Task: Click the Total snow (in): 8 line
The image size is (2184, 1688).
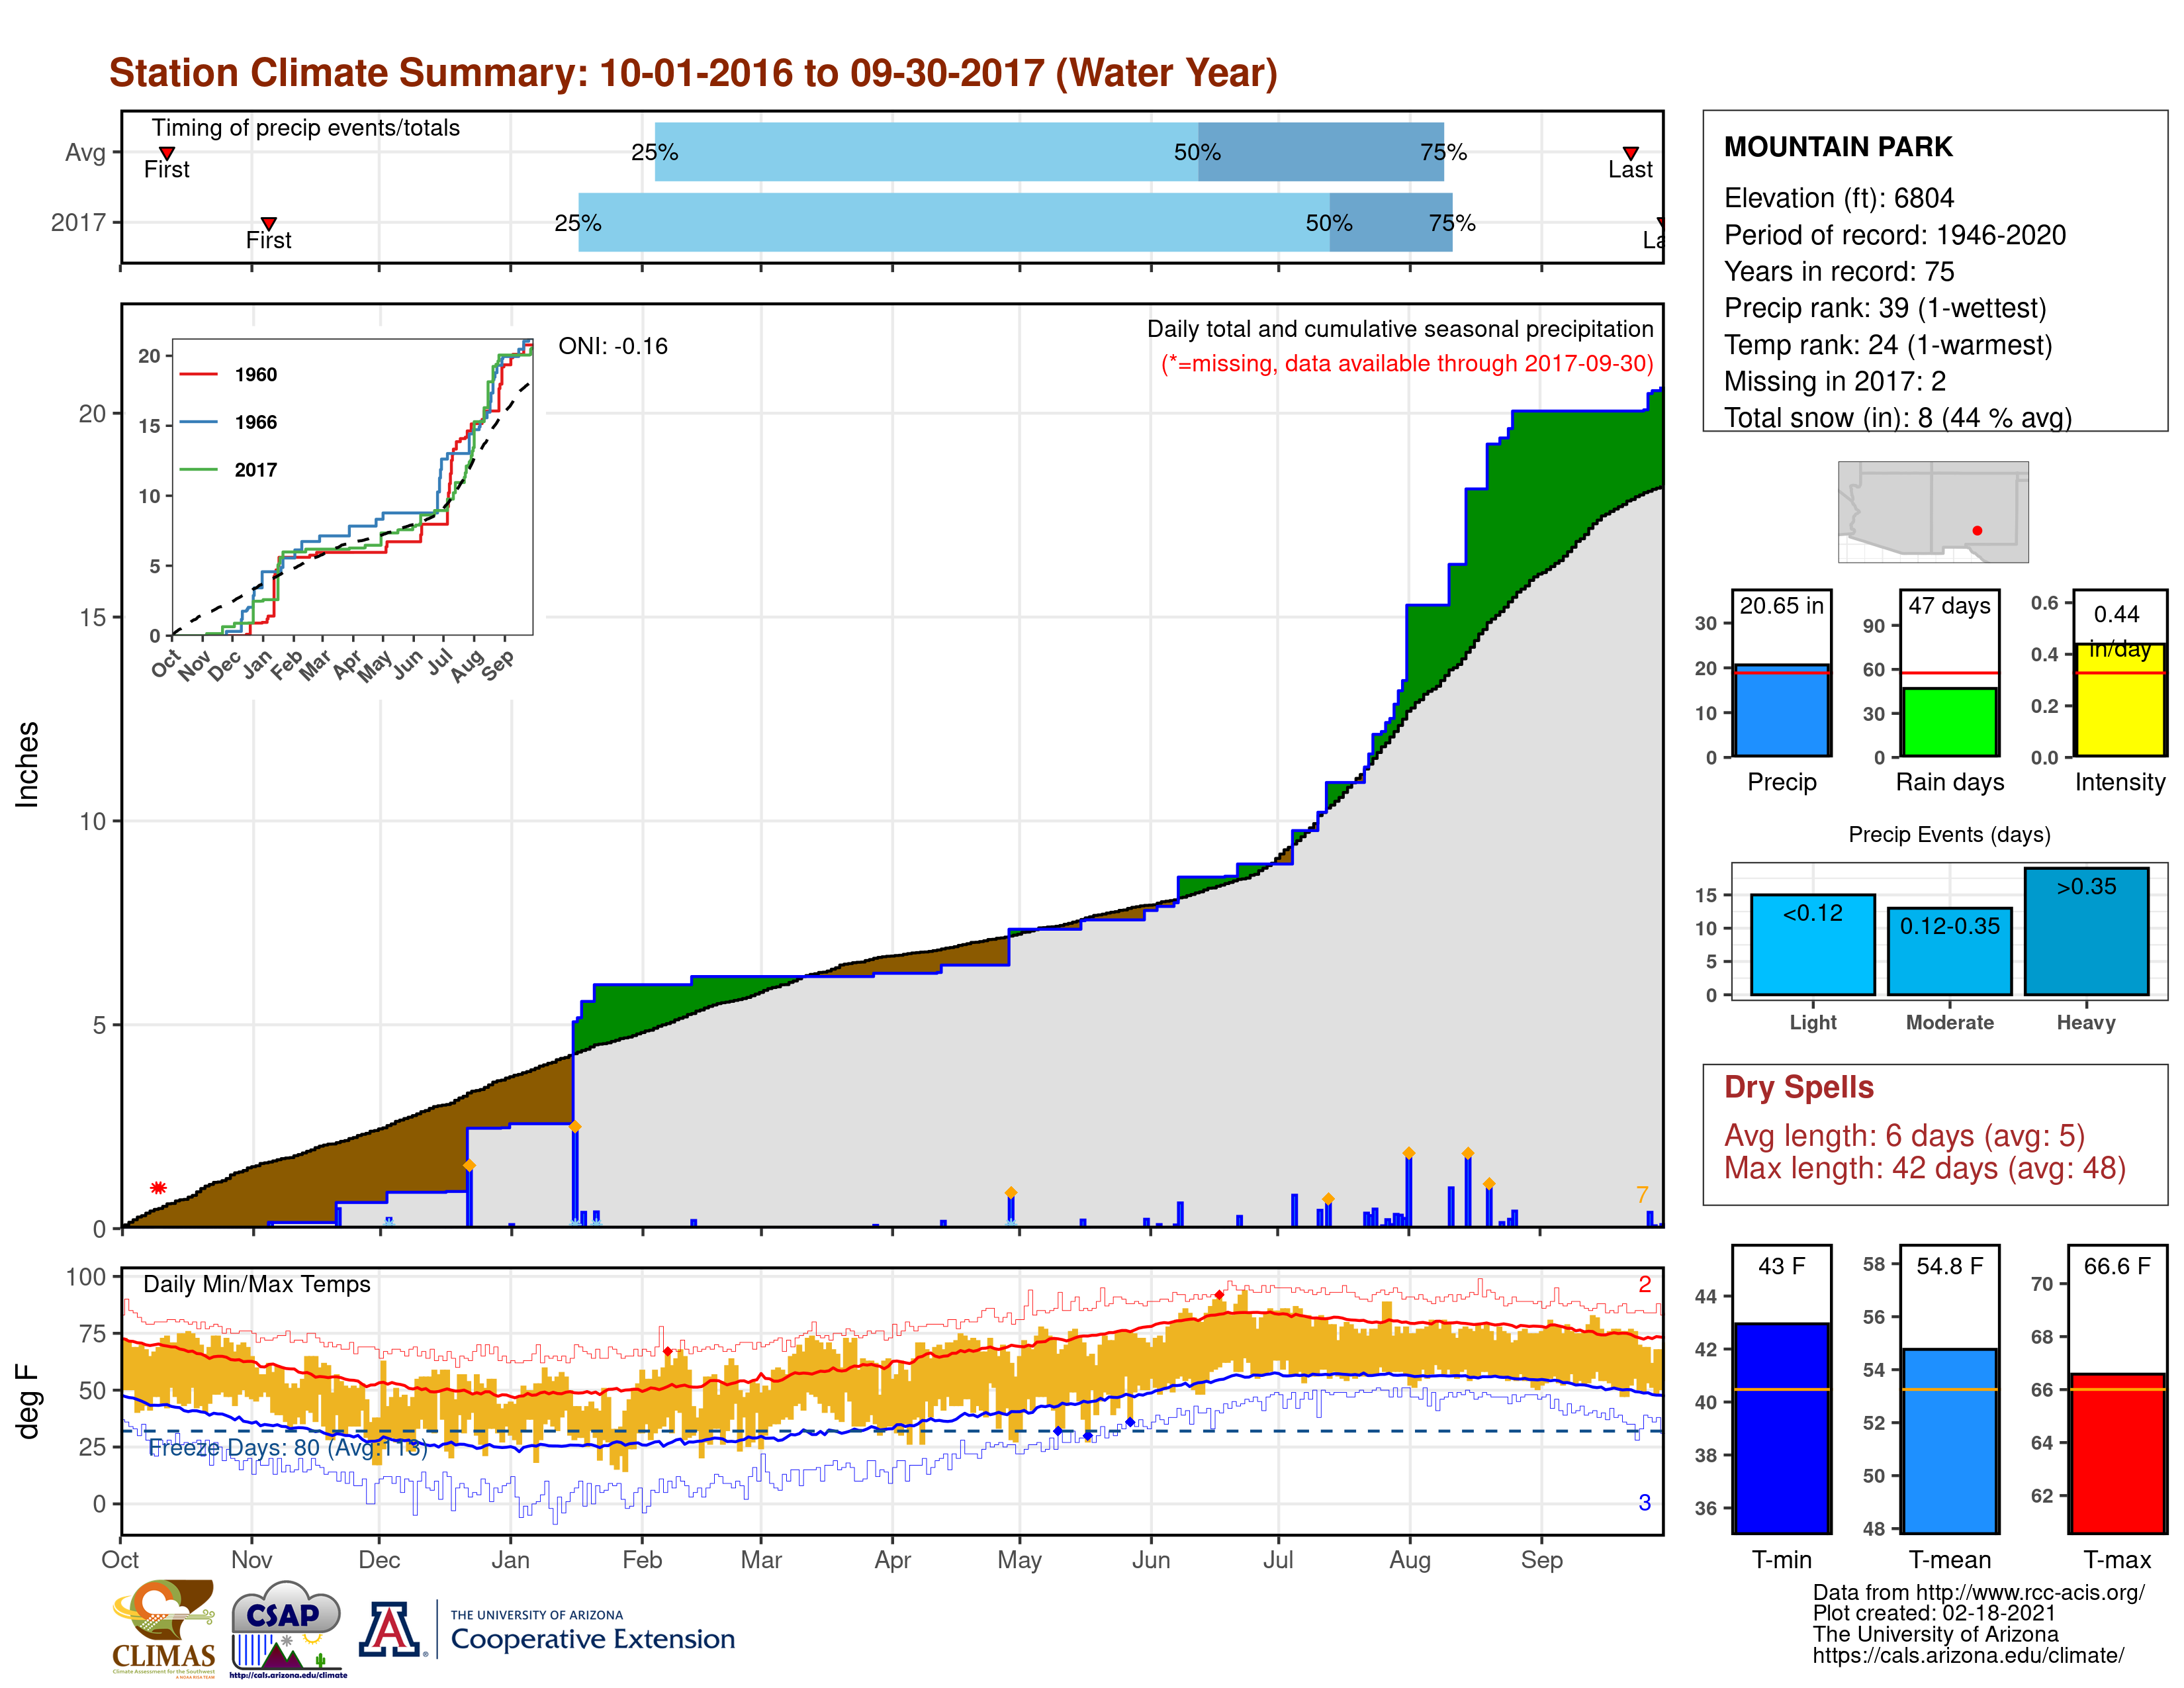Action: (1898, 418)
